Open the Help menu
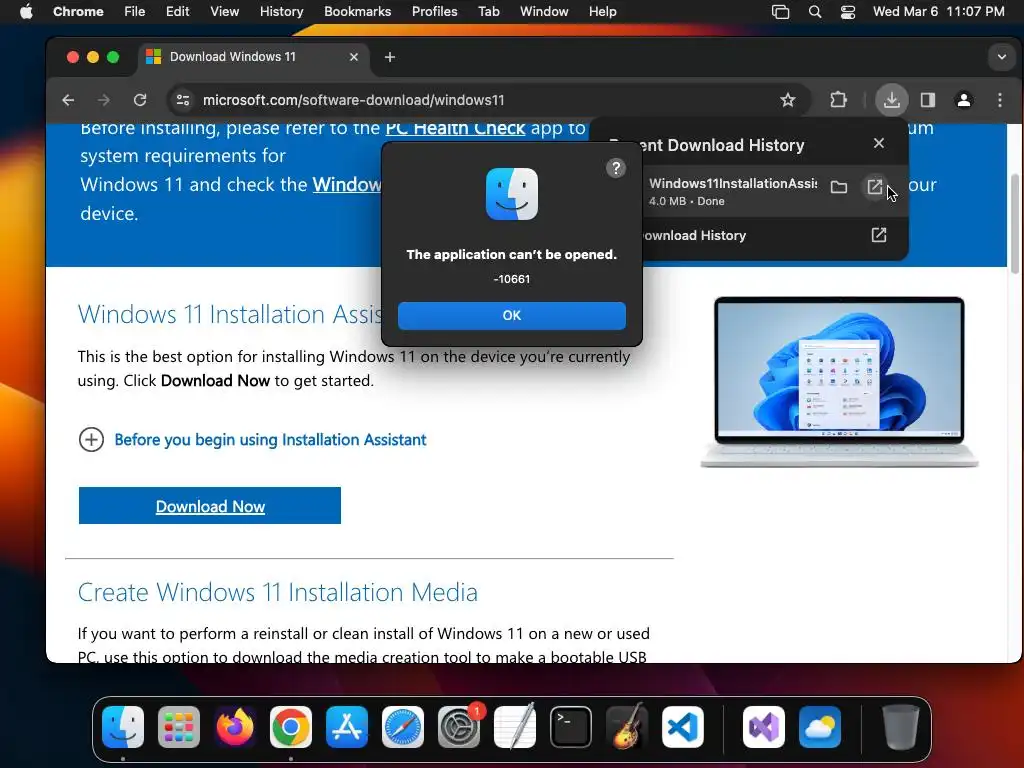Image resolution: width=1024 pixels, height=768 pixels. [x=602, y=11]
